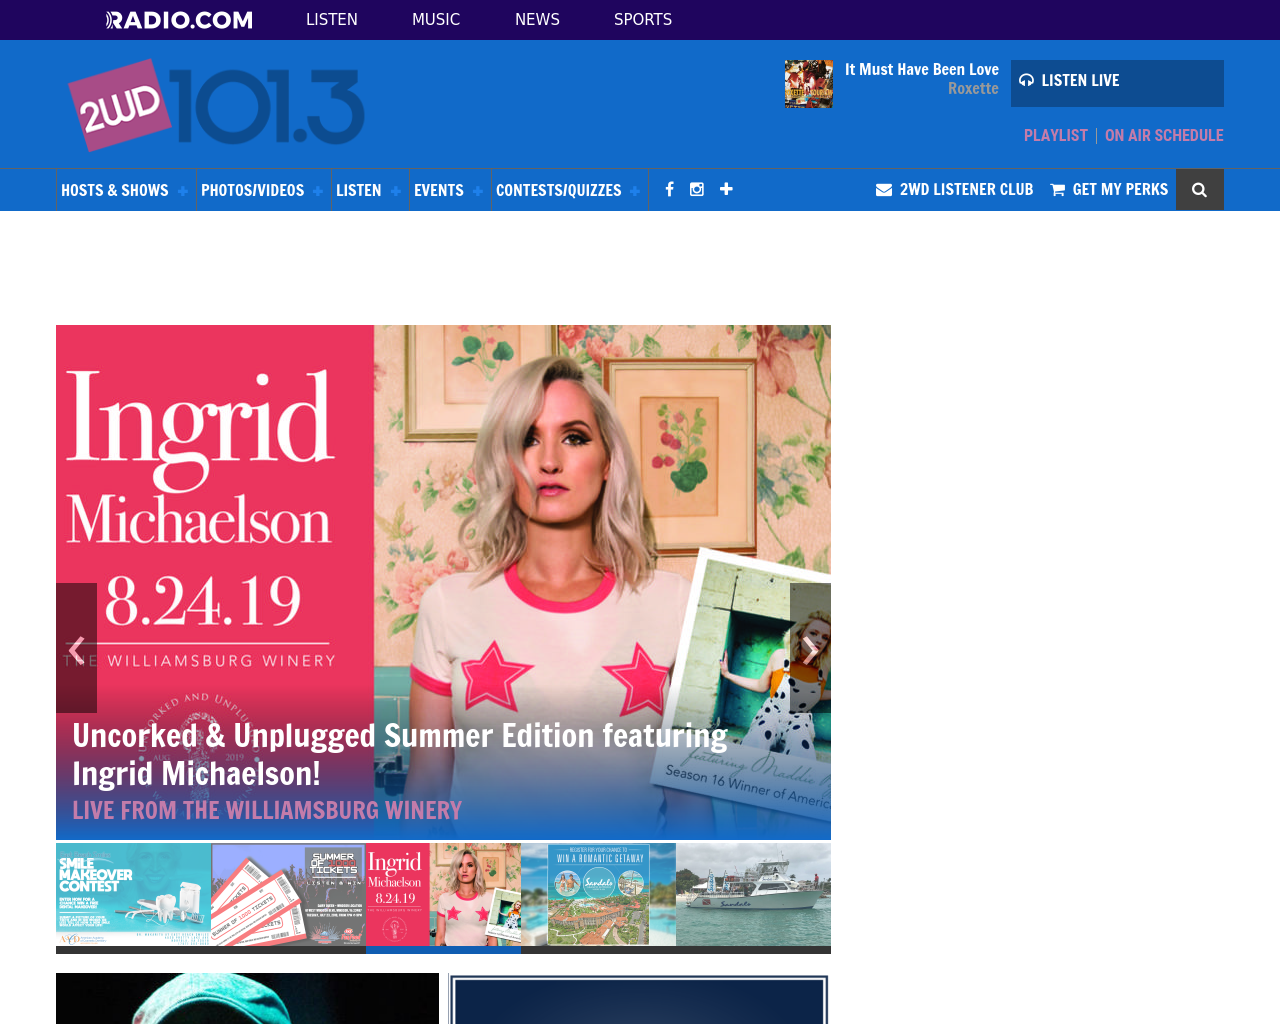Expand the EVENTS dropdown
1280x1024 pixels.
pyautogui.click(x=438, y=189)
